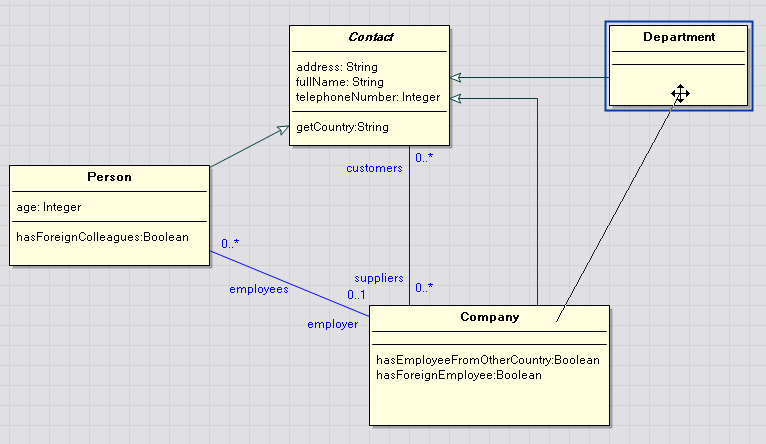Select the Department class name

tap(679, 37)
